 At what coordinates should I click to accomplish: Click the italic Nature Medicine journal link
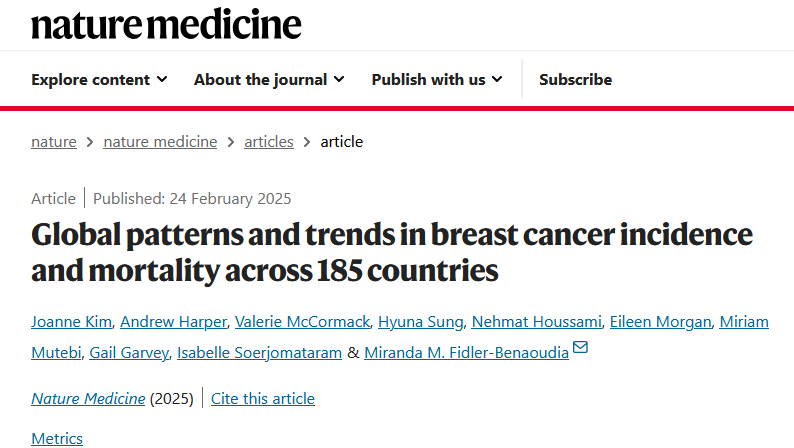pos(88,398)
